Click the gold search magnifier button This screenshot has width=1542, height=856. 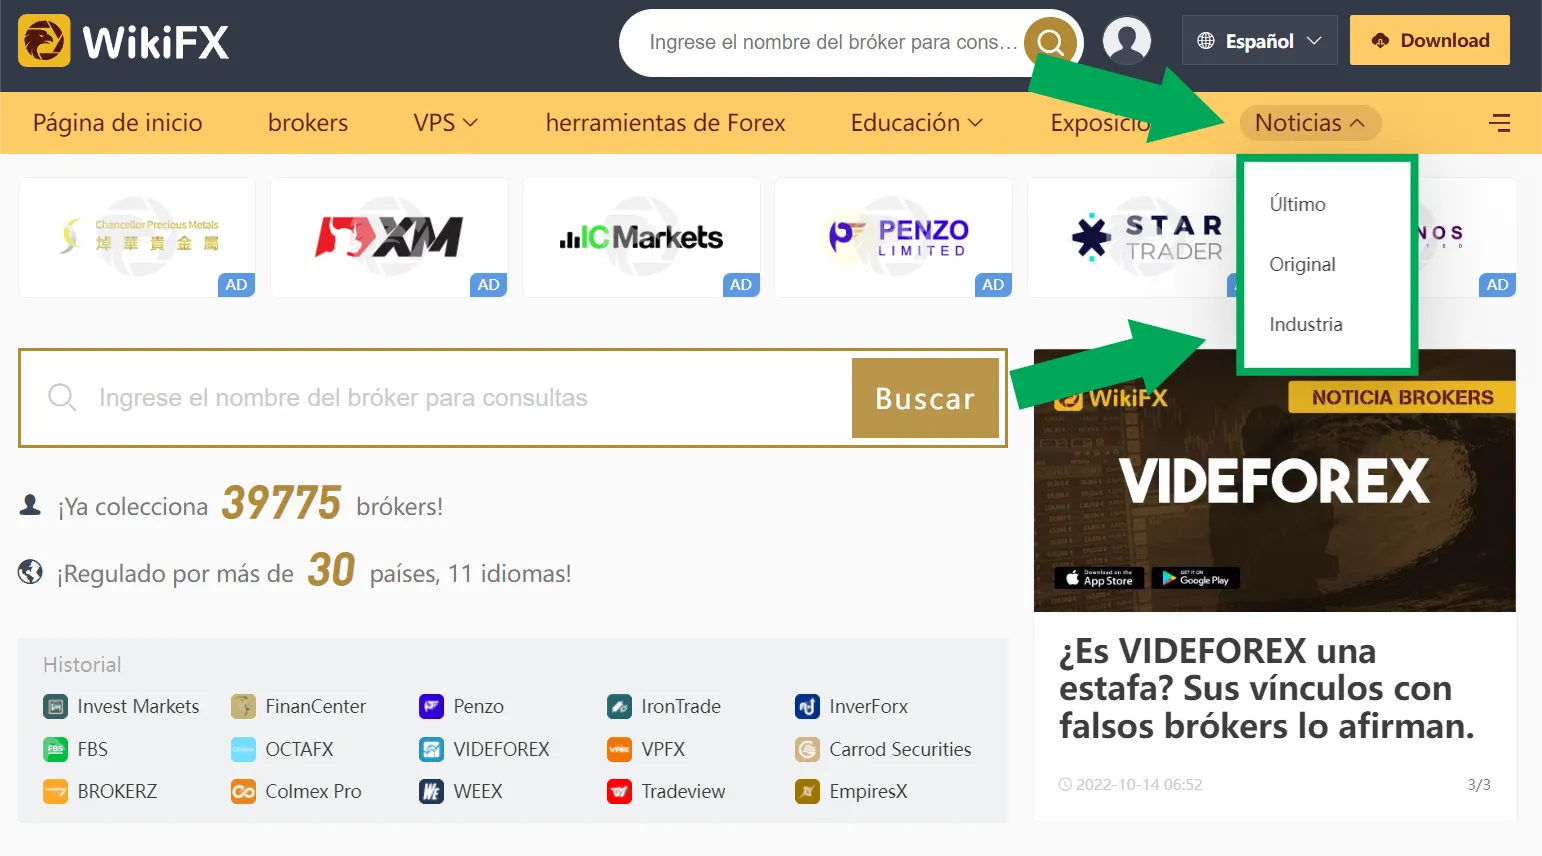1050,42
